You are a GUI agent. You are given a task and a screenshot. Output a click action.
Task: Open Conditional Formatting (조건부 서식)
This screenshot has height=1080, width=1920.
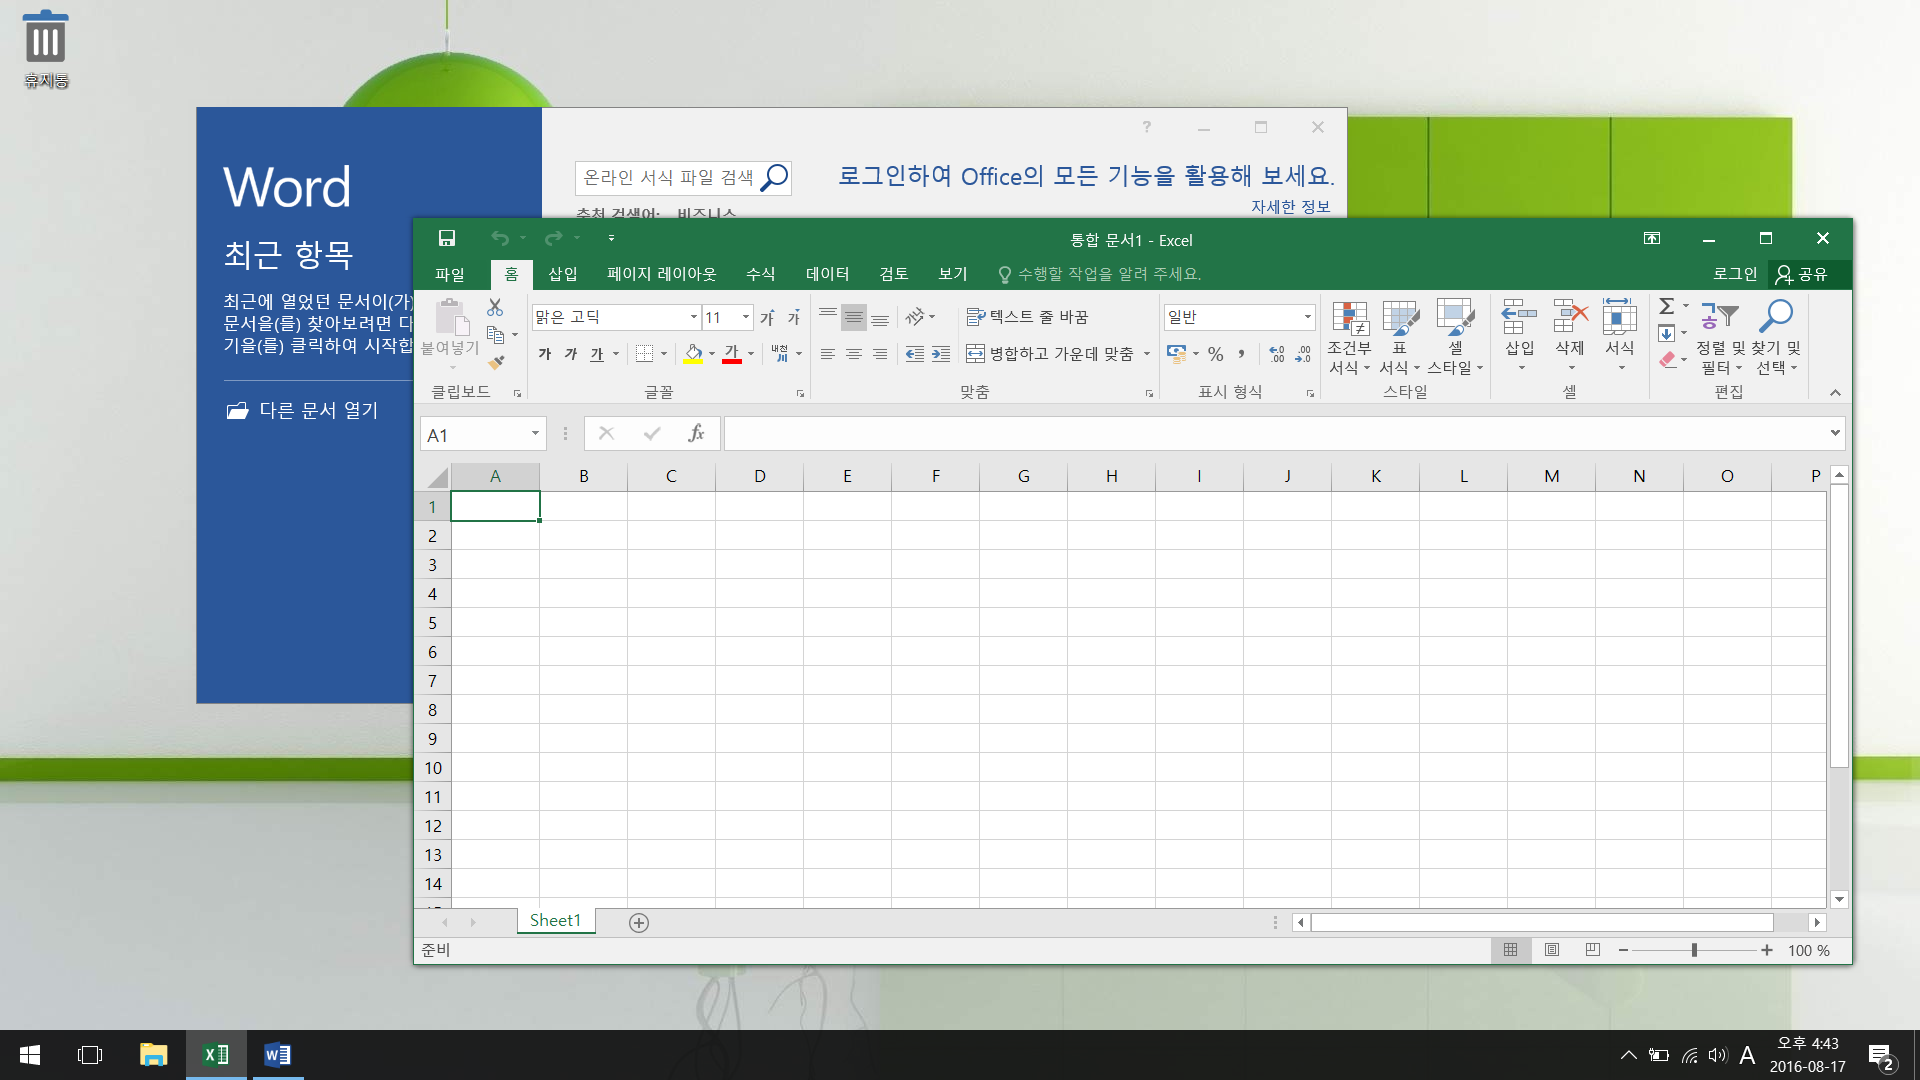coord(1349,337)
